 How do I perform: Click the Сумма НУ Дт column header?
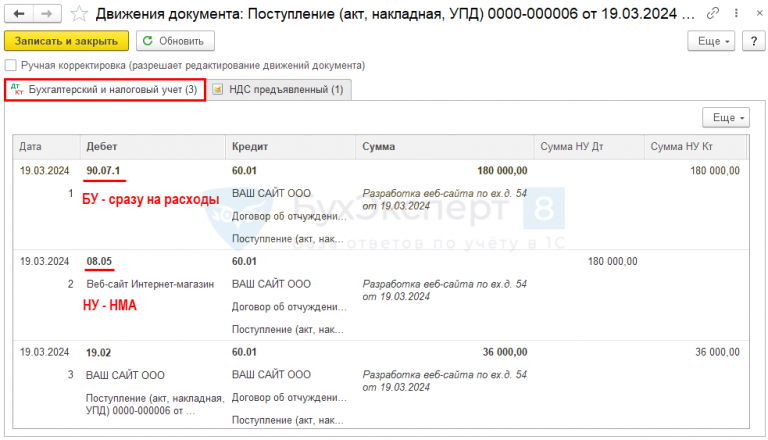[589, 147]
